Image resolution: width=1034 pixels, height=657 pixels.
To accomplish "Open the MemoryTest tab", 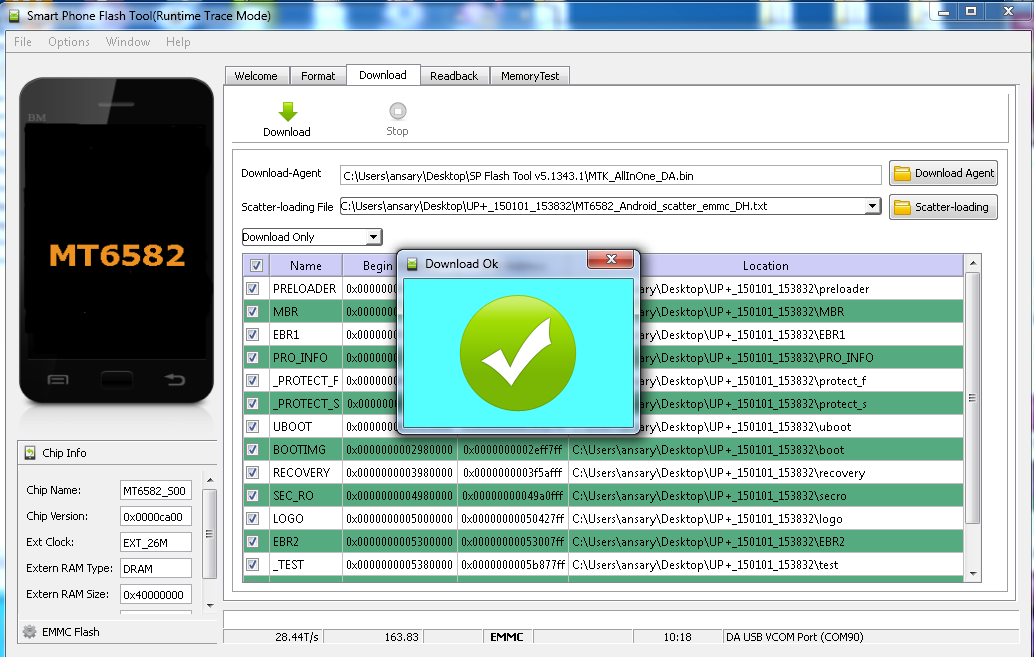I will [x=530, y=76].
